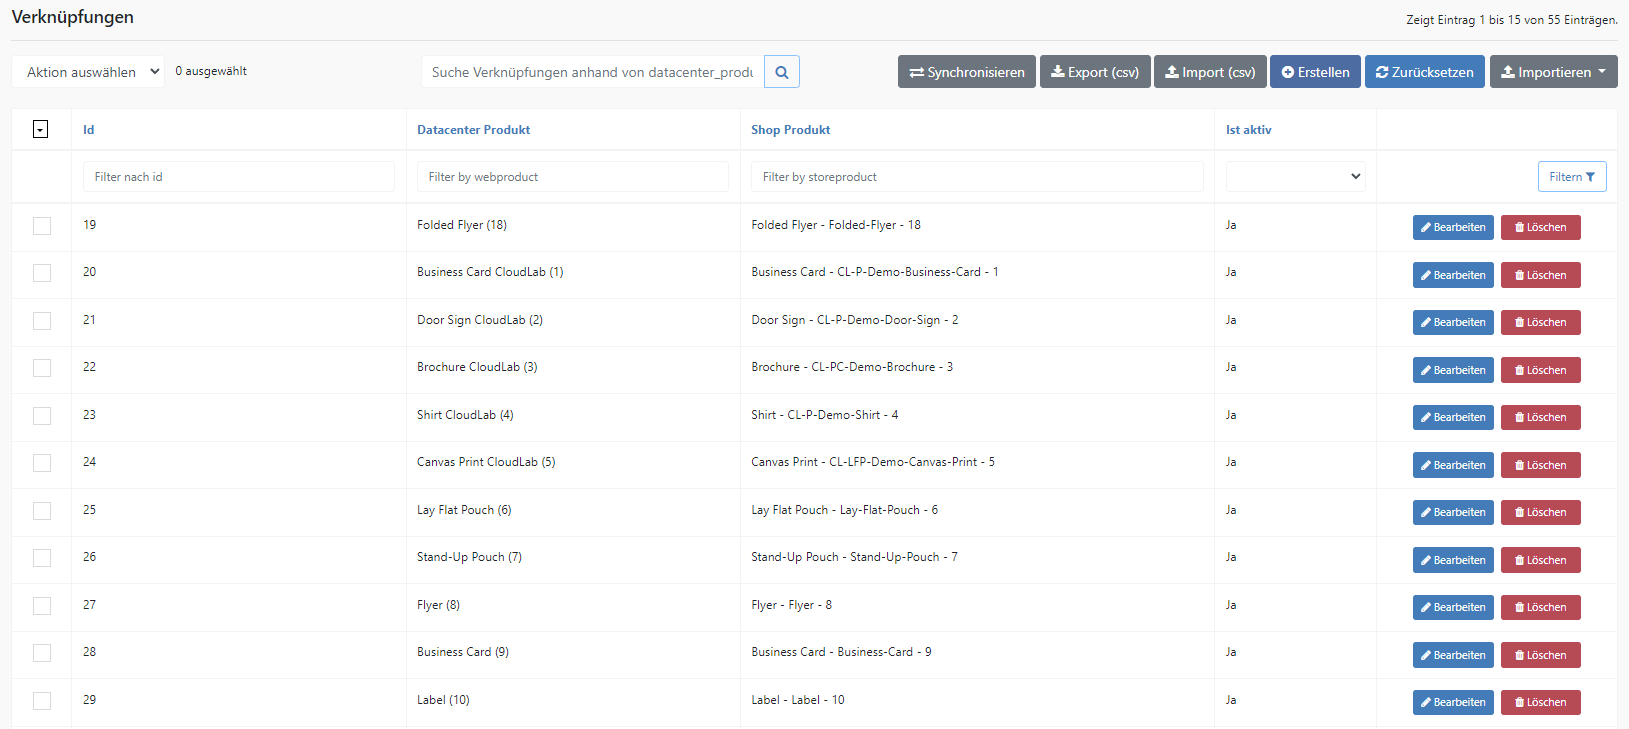Focus the Filter by storeproduct field
The image size is (1629, 729).
tap(977, 177)
